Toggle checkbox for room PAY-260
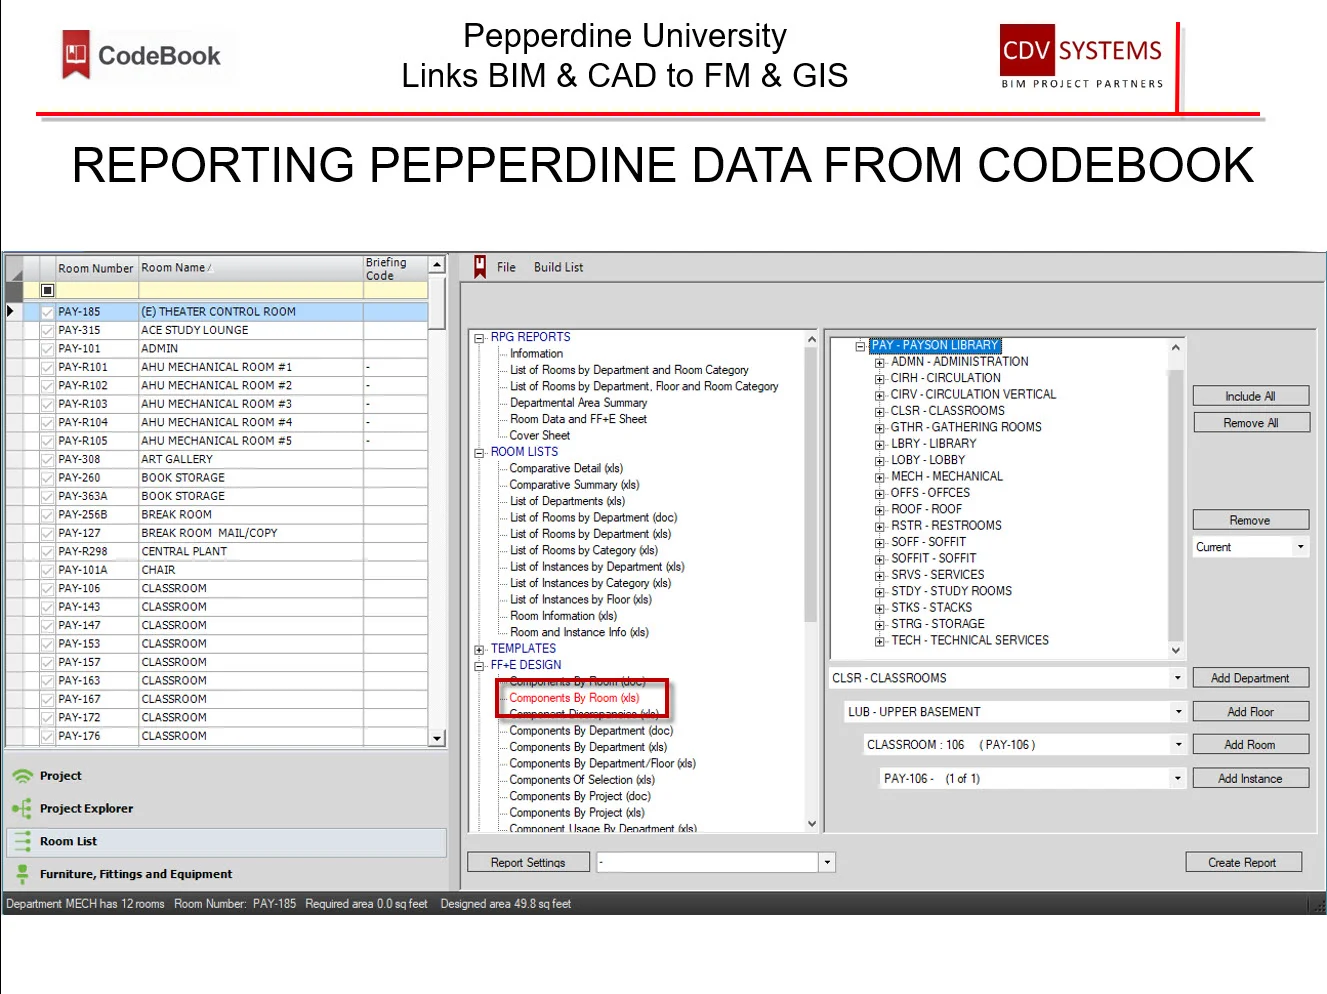This screenshot has width=1327, height=994. click(x=47, y=478)
